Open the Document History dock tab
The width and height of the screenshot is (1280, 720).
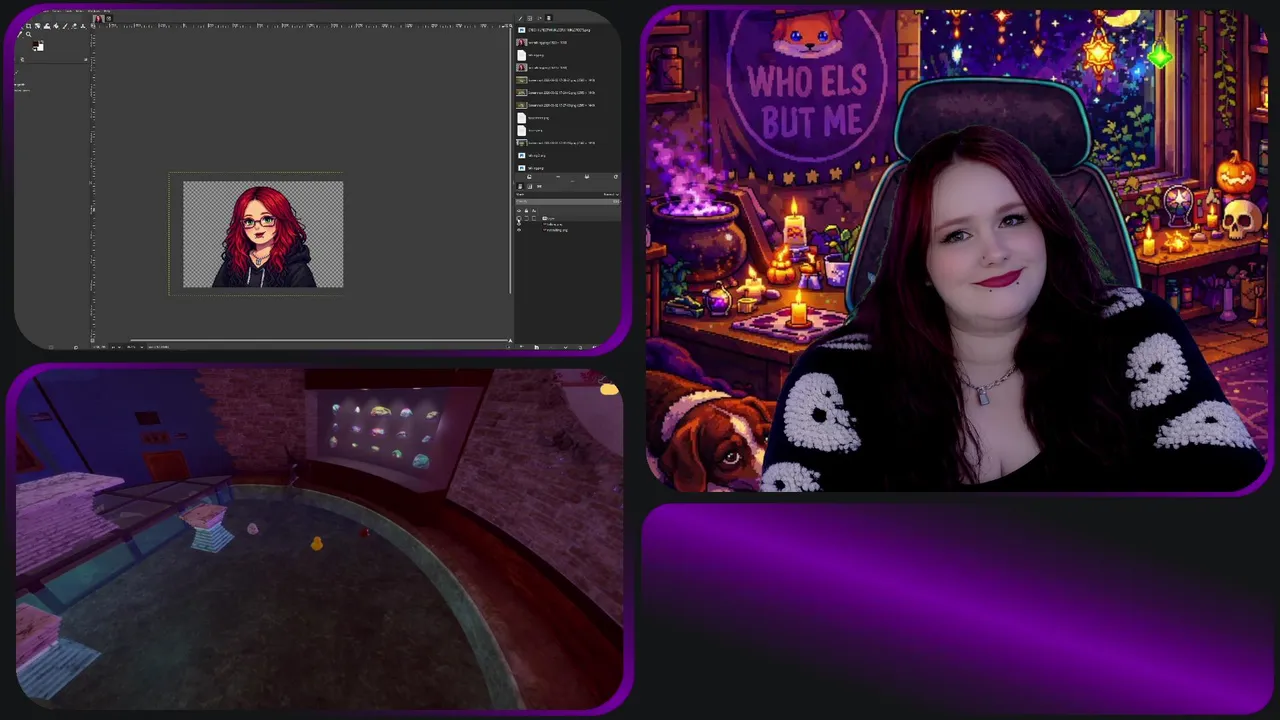click(549, 18)
